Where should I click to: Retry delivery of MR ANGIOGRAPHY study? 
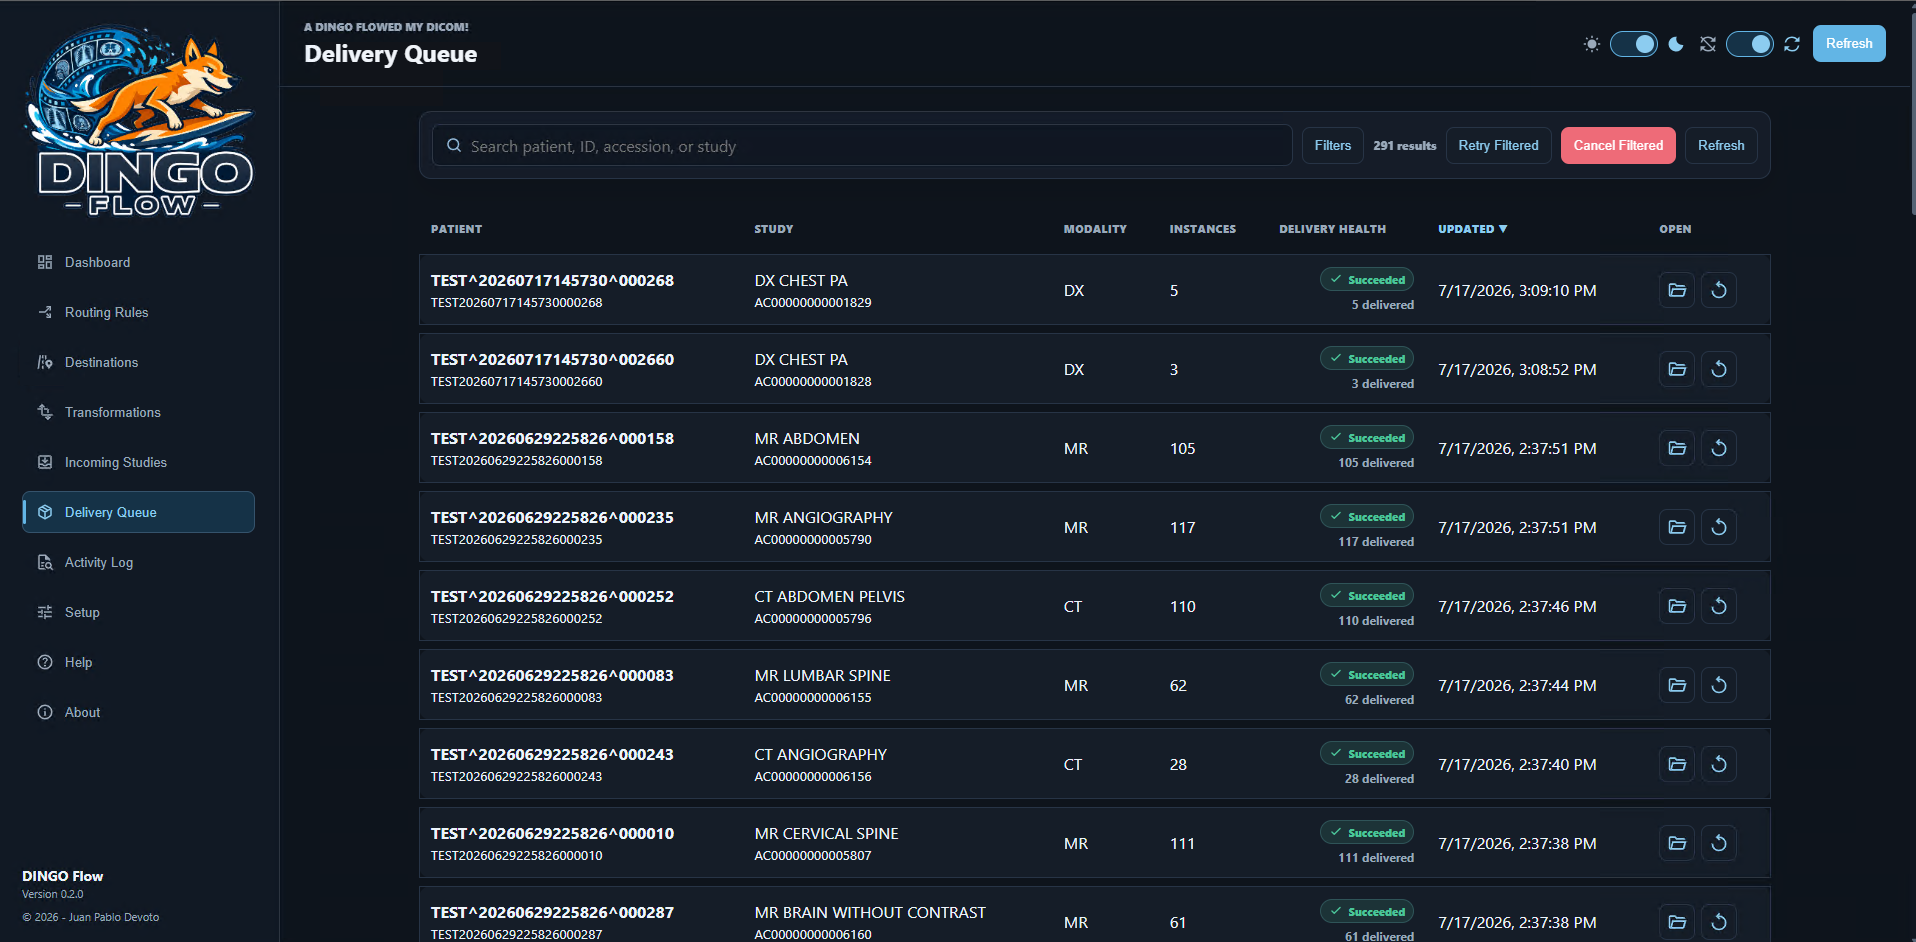[1719, 527]
